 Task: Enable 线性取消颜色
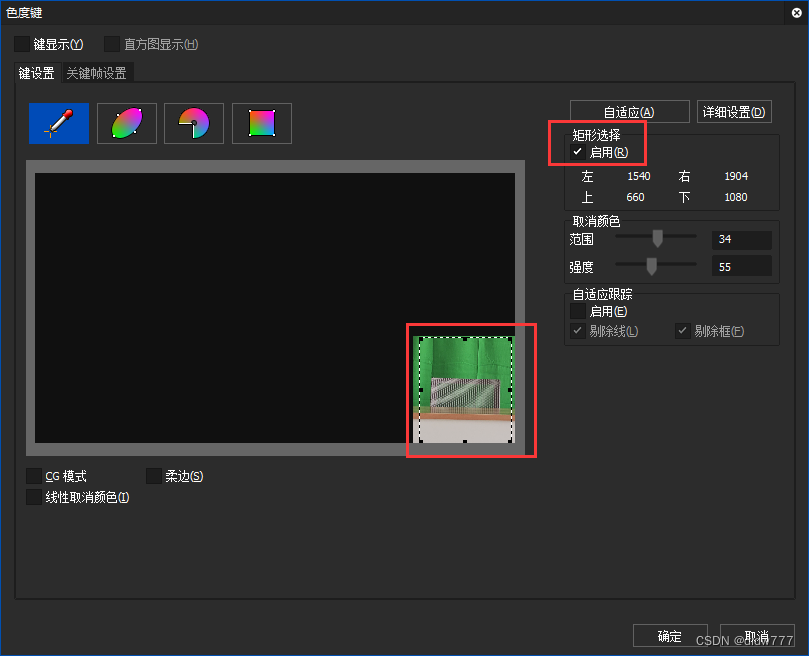[33, 497]
